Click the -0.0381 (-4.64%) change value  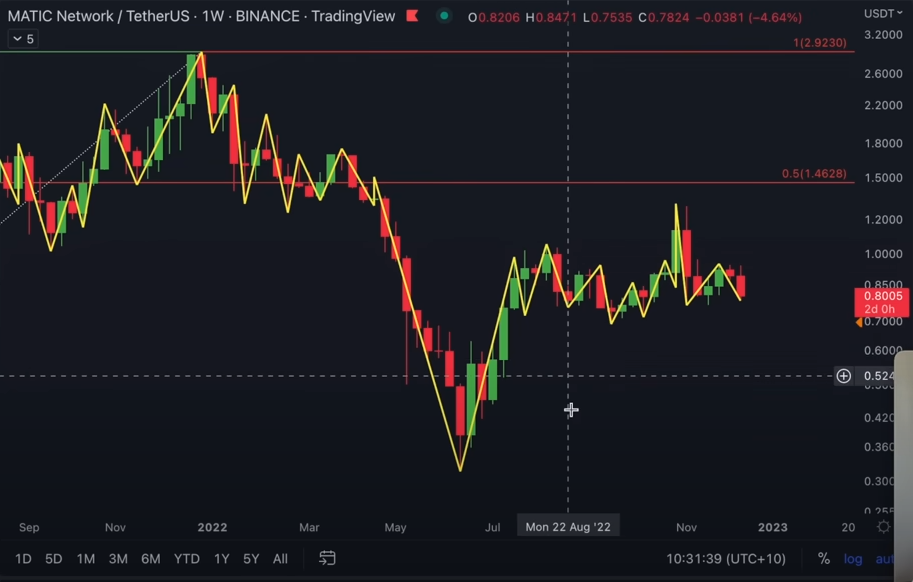click(749, 17)
